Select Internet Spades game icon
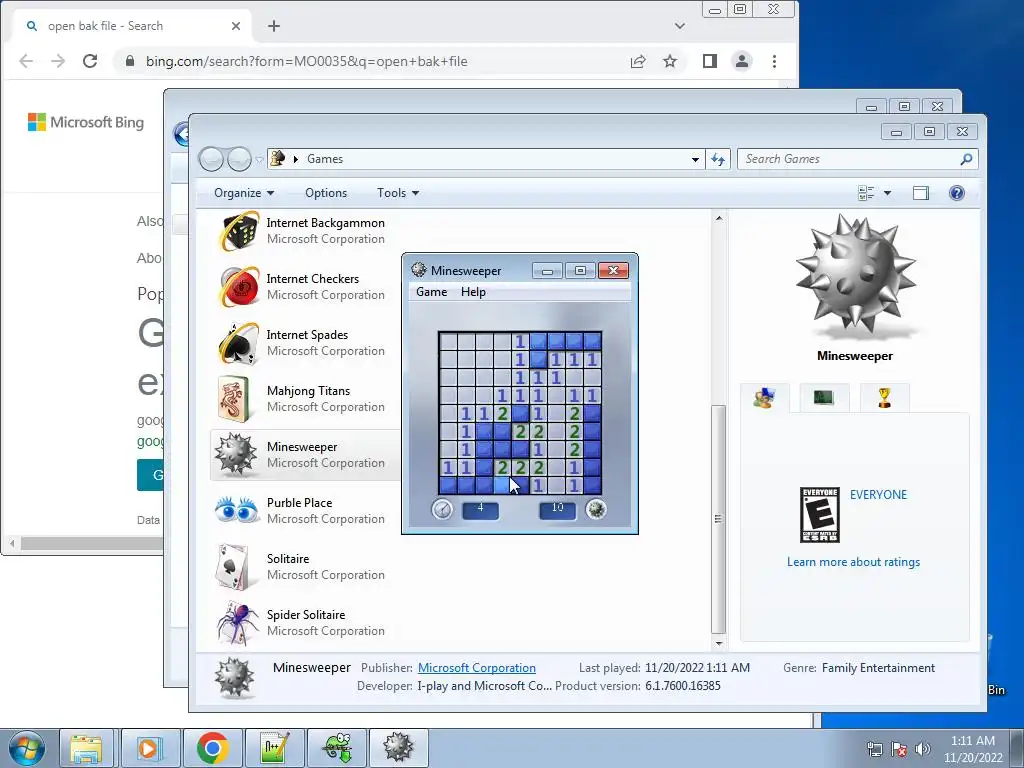This screenshot has width=1024, height=768. 238,343
